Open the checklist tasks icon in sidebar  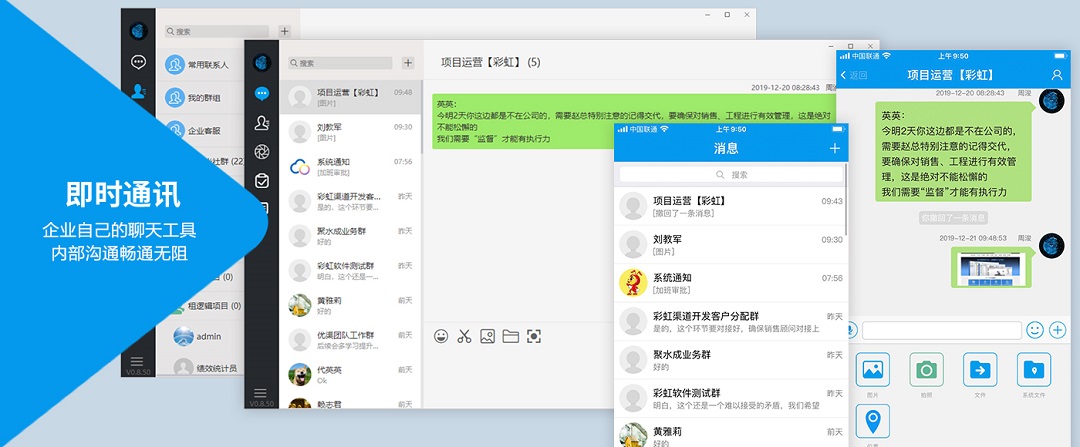(261, 180)
